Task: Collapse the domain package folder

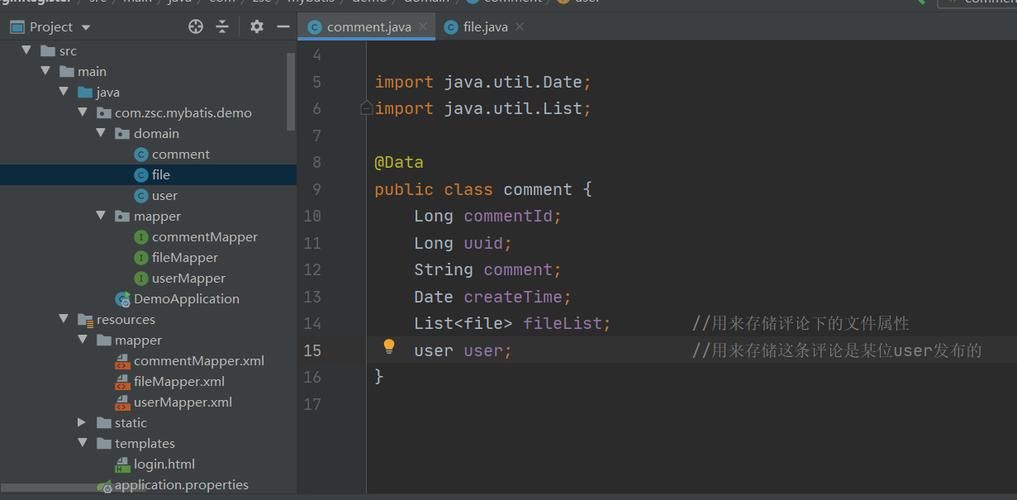Action: [x=101, y=133]
